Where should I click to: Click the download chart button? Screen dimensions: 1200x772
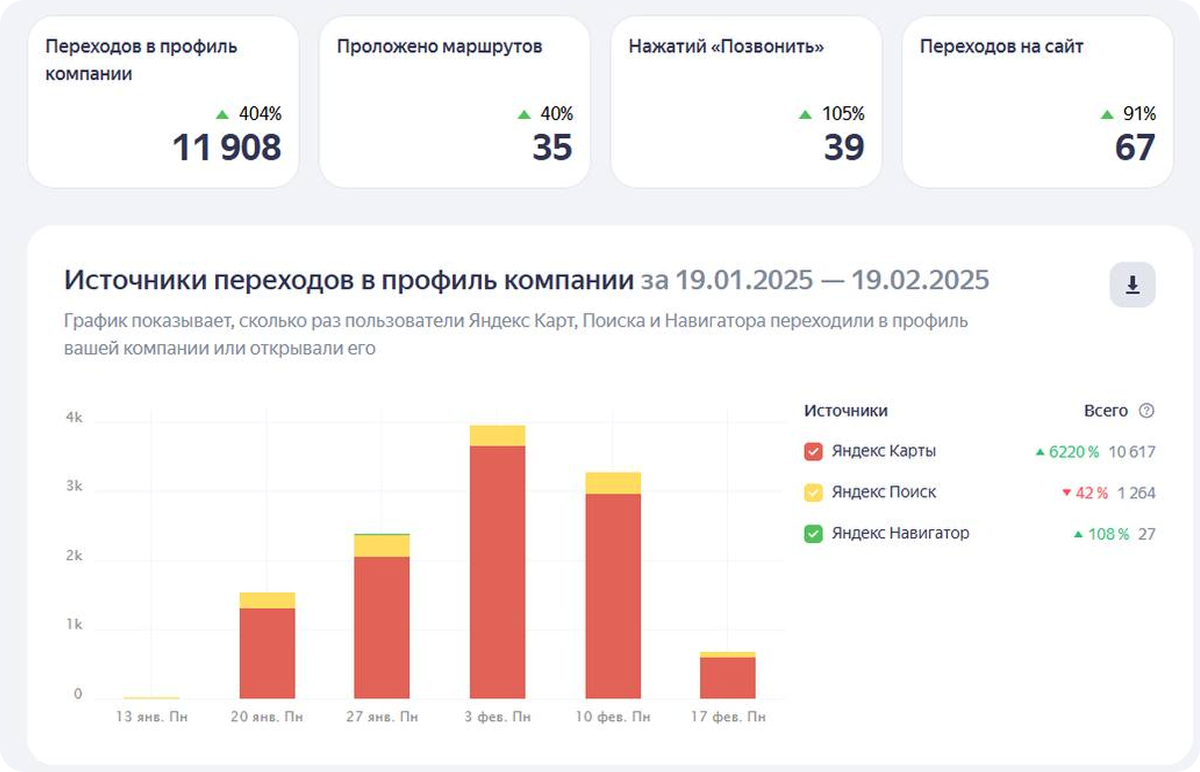pyautogui.click(x=1132, y=285)
